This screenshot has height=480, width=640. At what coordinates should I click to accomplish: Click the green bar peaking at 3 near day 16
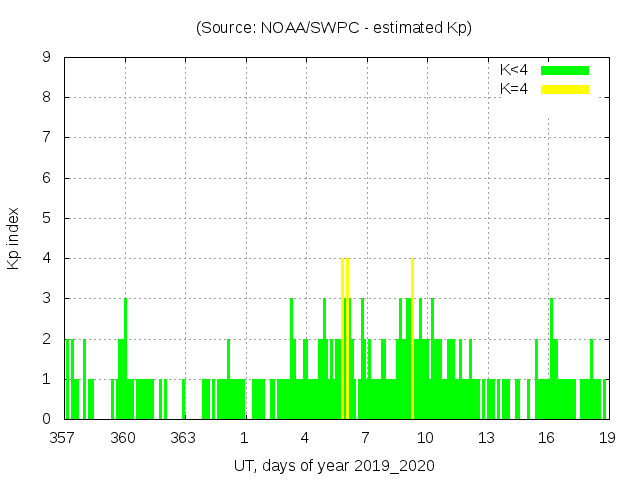click(x=551, y=360)
